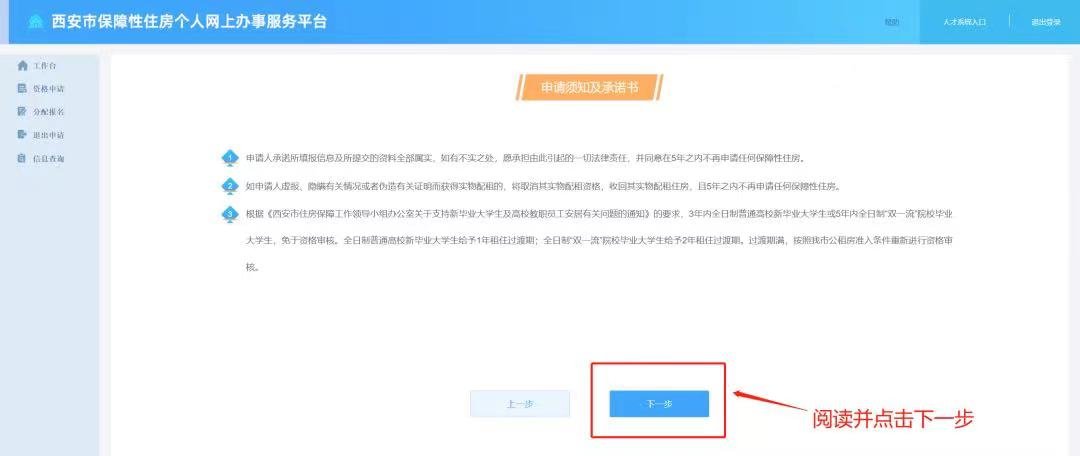The image size is (1080, 456).
Task: Click the 上一步 button
Action: (x=520, y=404)
